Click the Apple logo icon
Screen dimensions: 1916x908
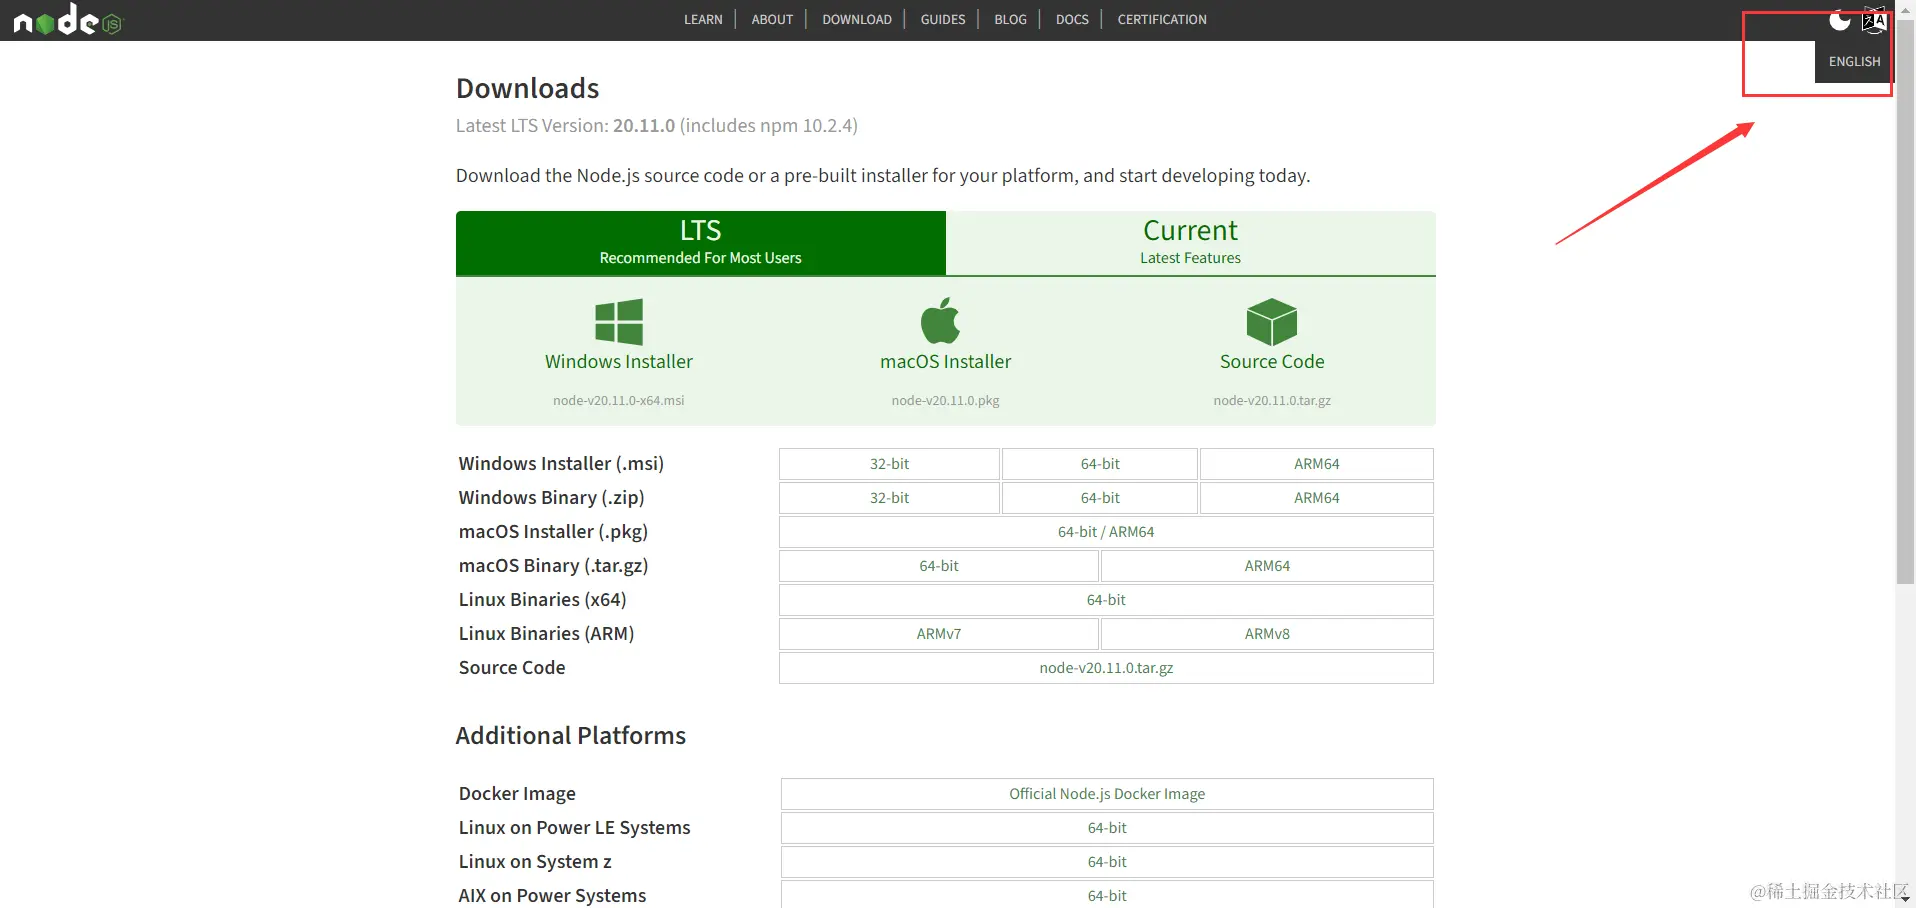pyautogui.click(x=940, y=320)
